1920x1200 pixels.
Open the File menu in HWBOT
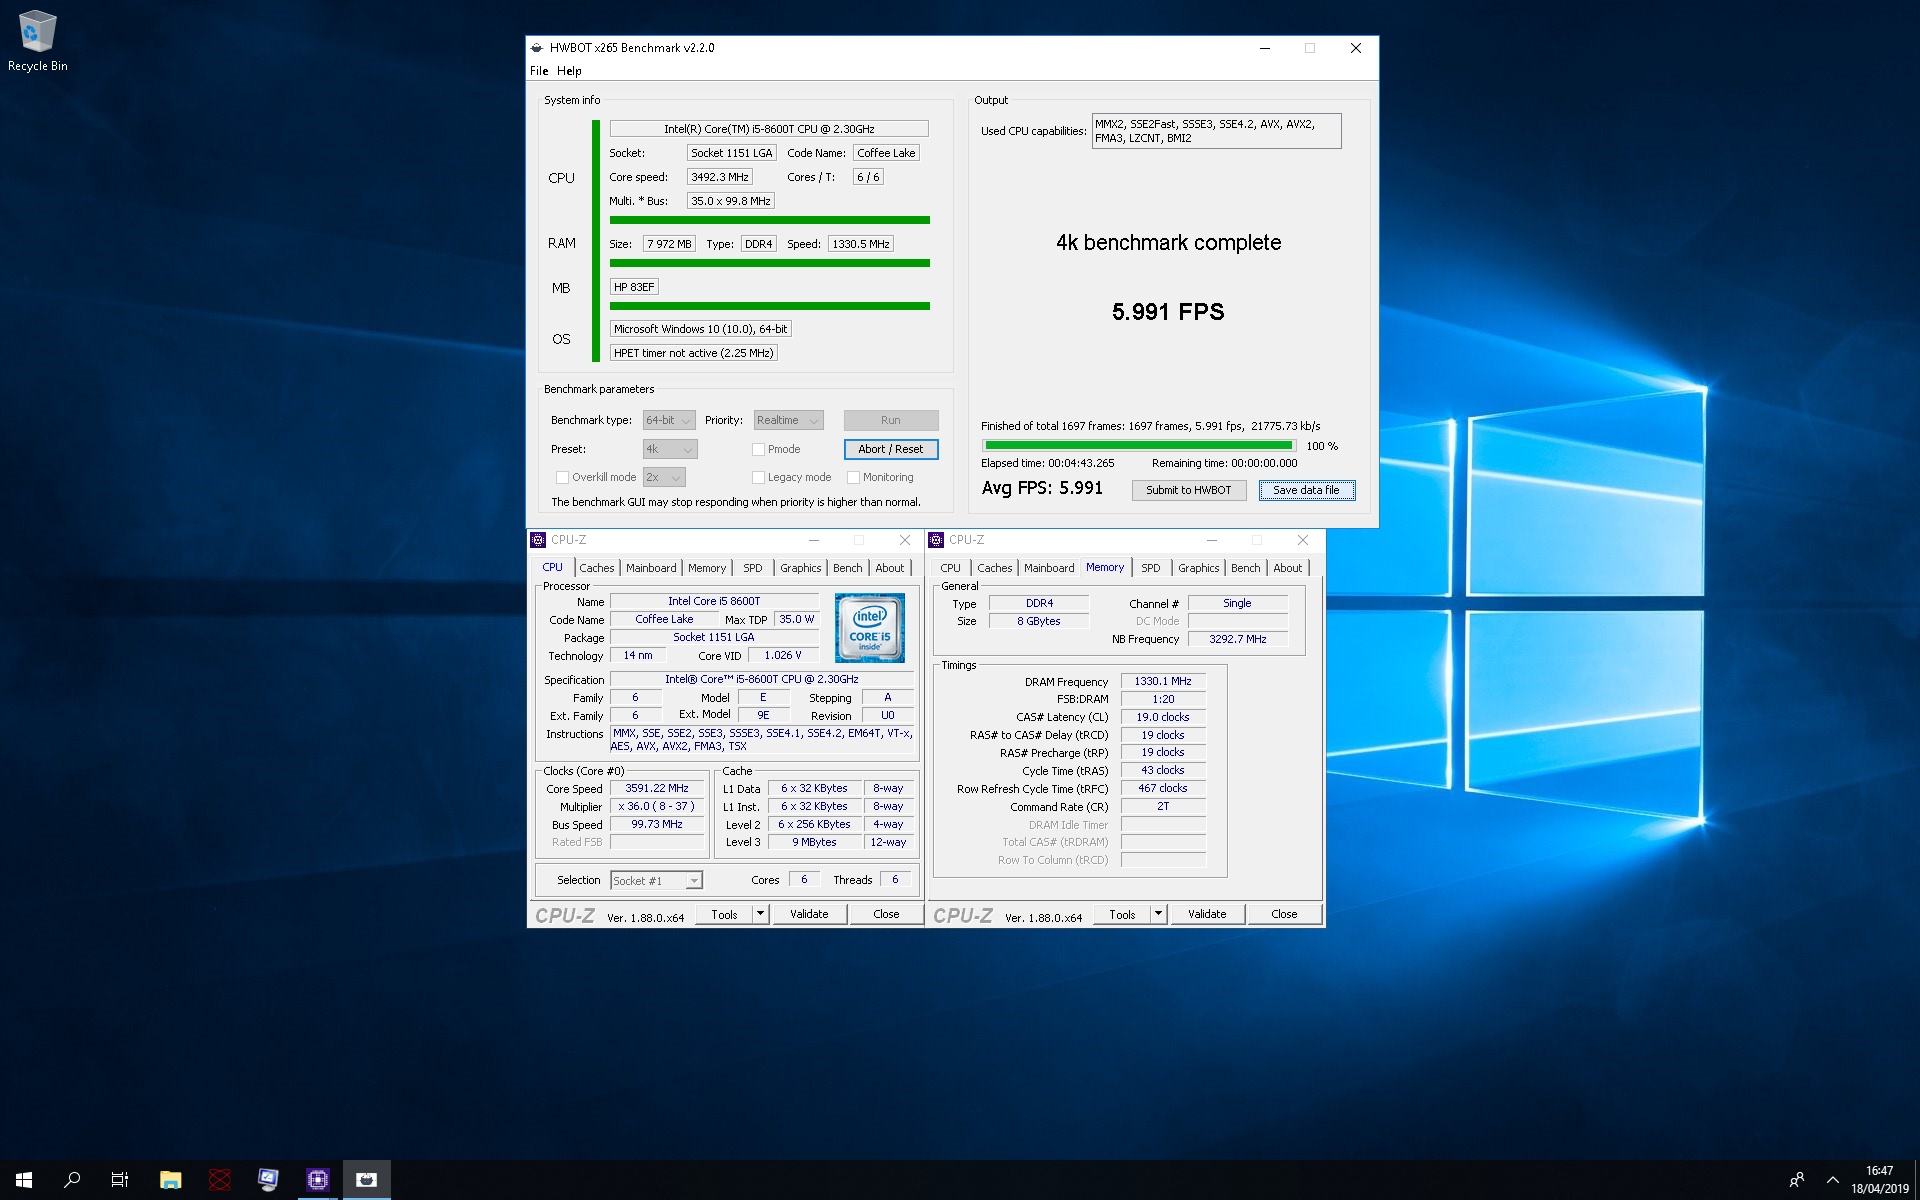click(539, 71)
